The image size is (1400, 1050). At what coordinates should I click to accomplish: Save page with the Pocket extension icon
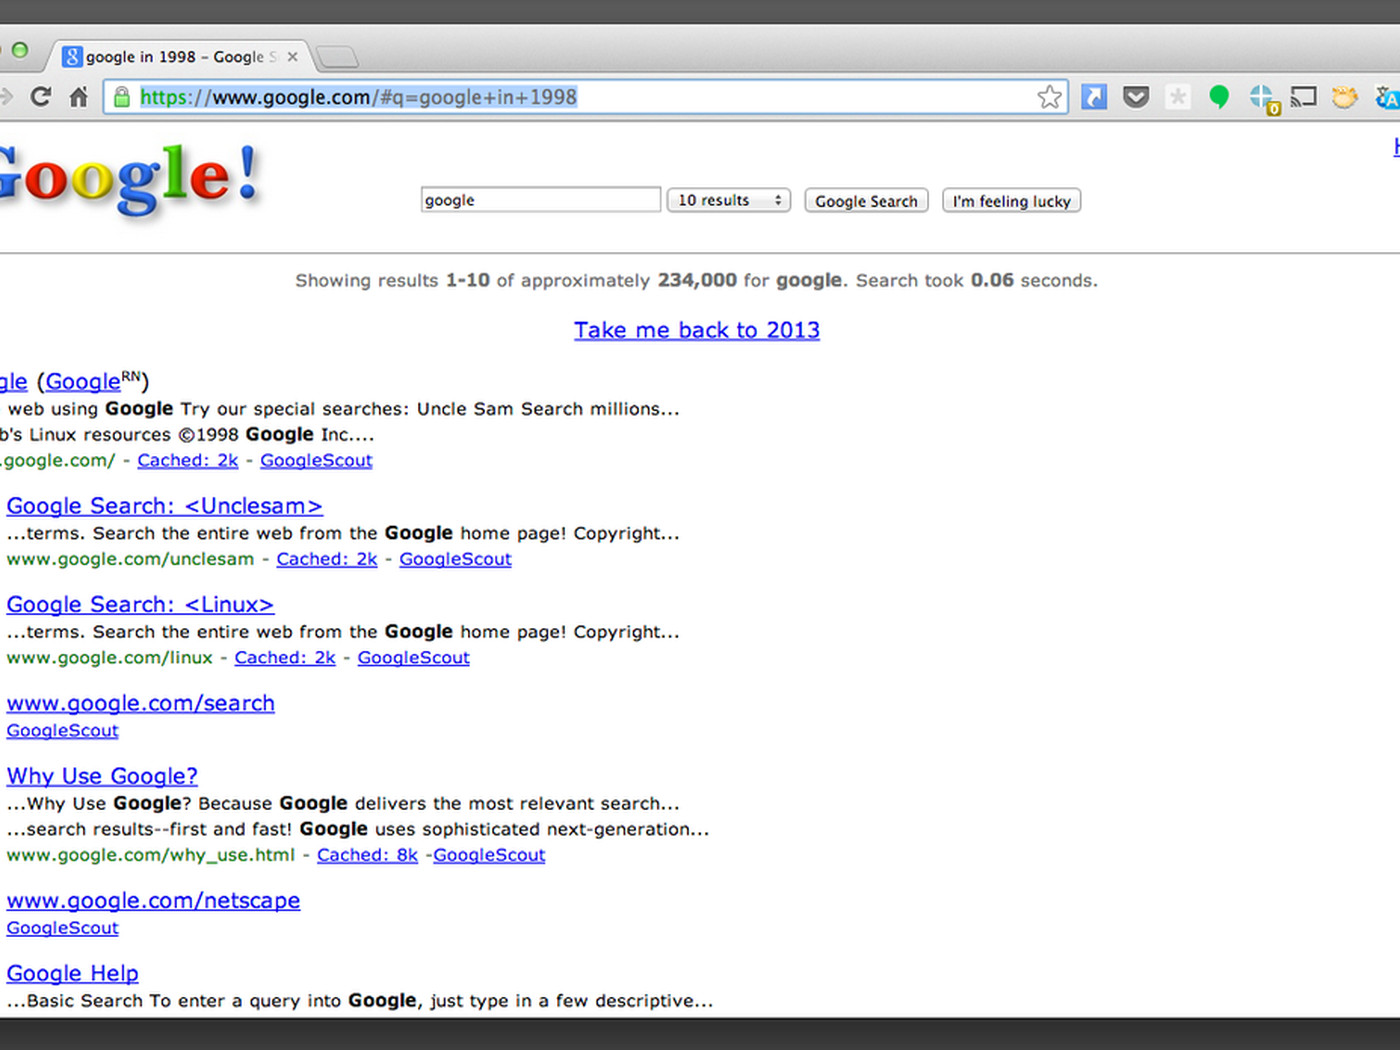pyautogui.click(x=1136, y=97)
